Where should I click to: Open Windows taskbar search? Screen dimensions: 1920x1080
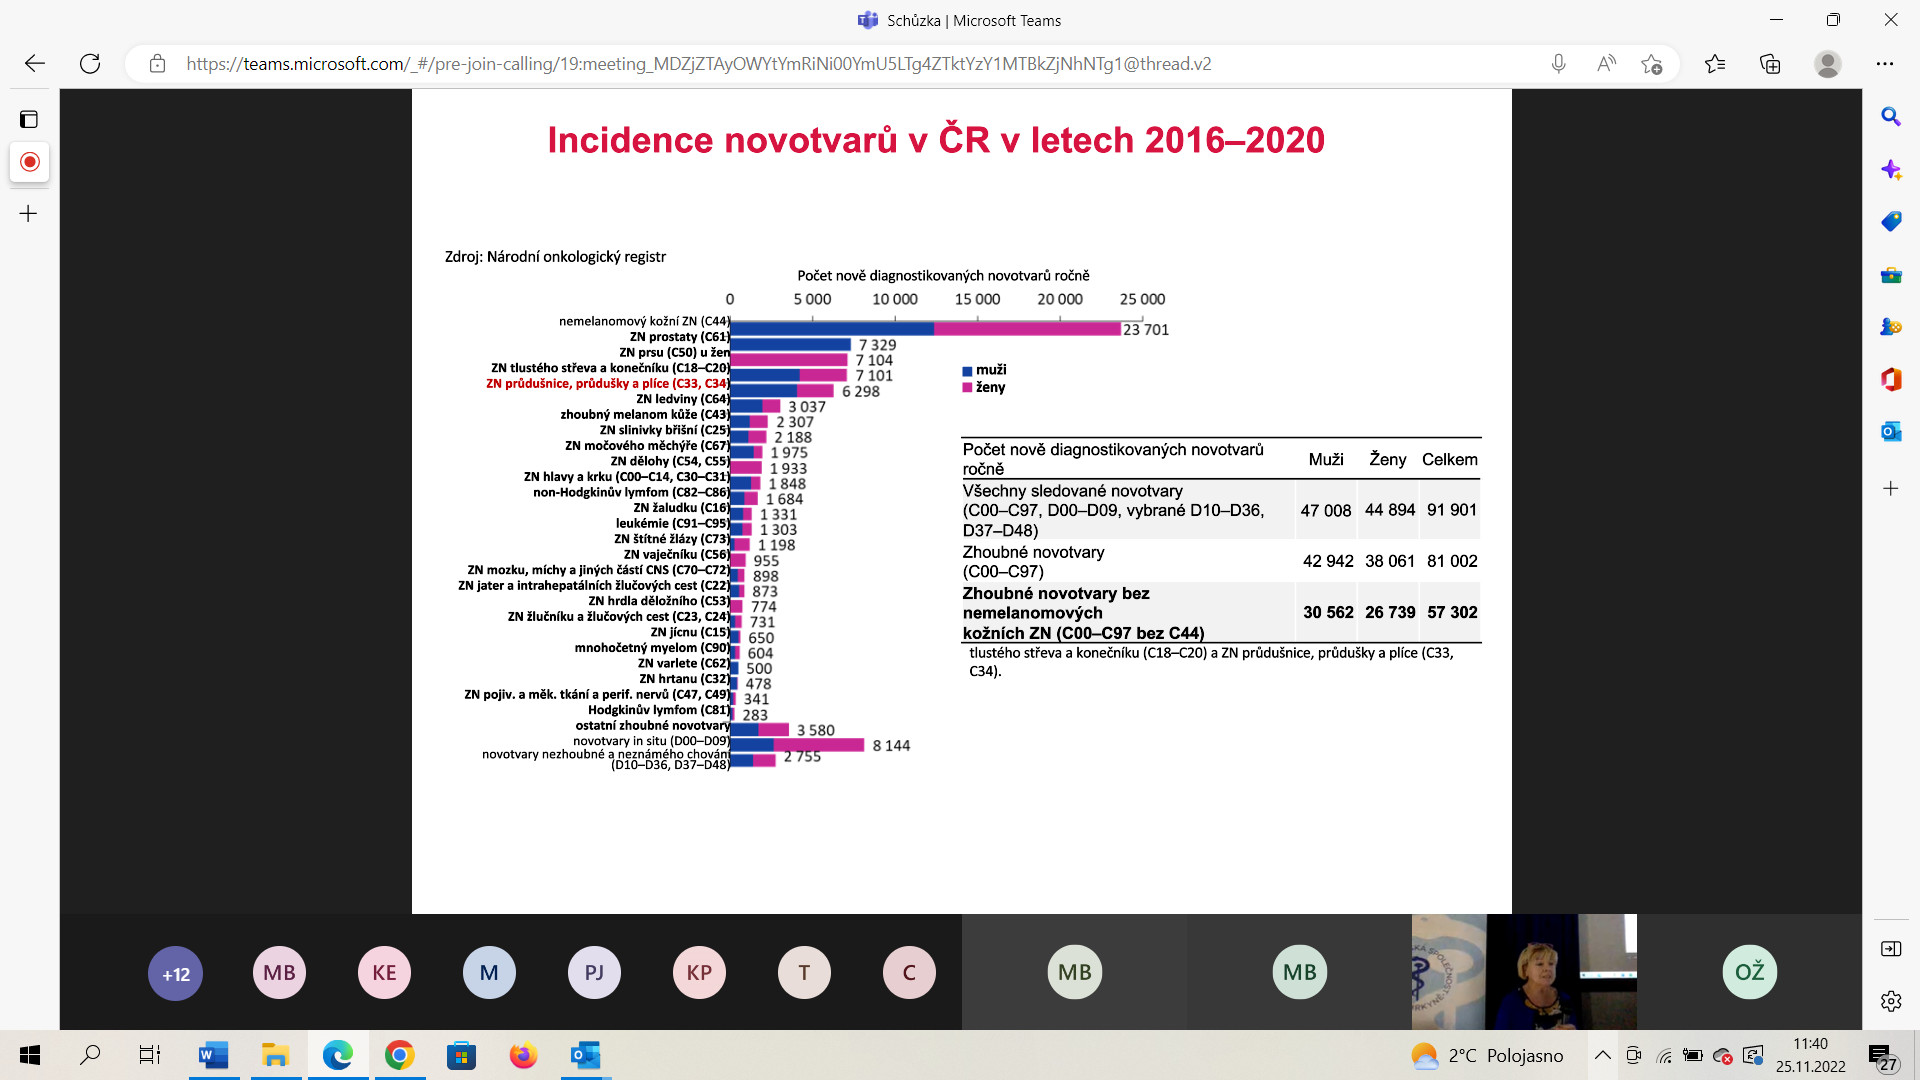tap(90, 1055)
